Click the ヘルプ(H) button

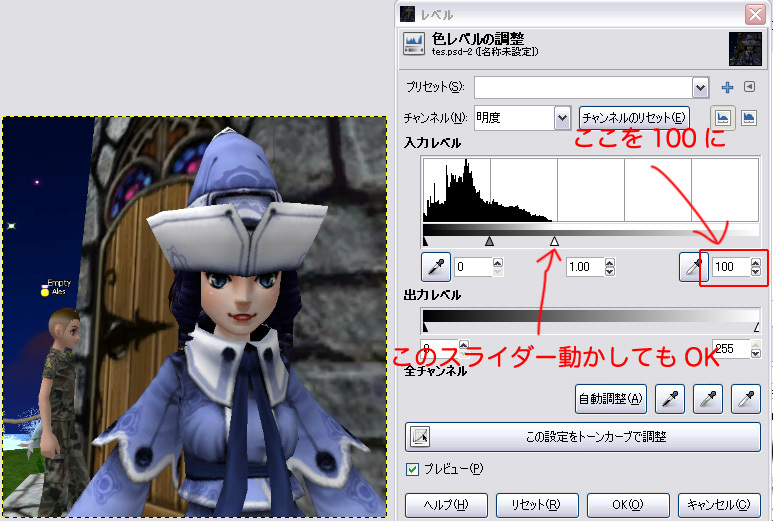click(x=446, y=505)
